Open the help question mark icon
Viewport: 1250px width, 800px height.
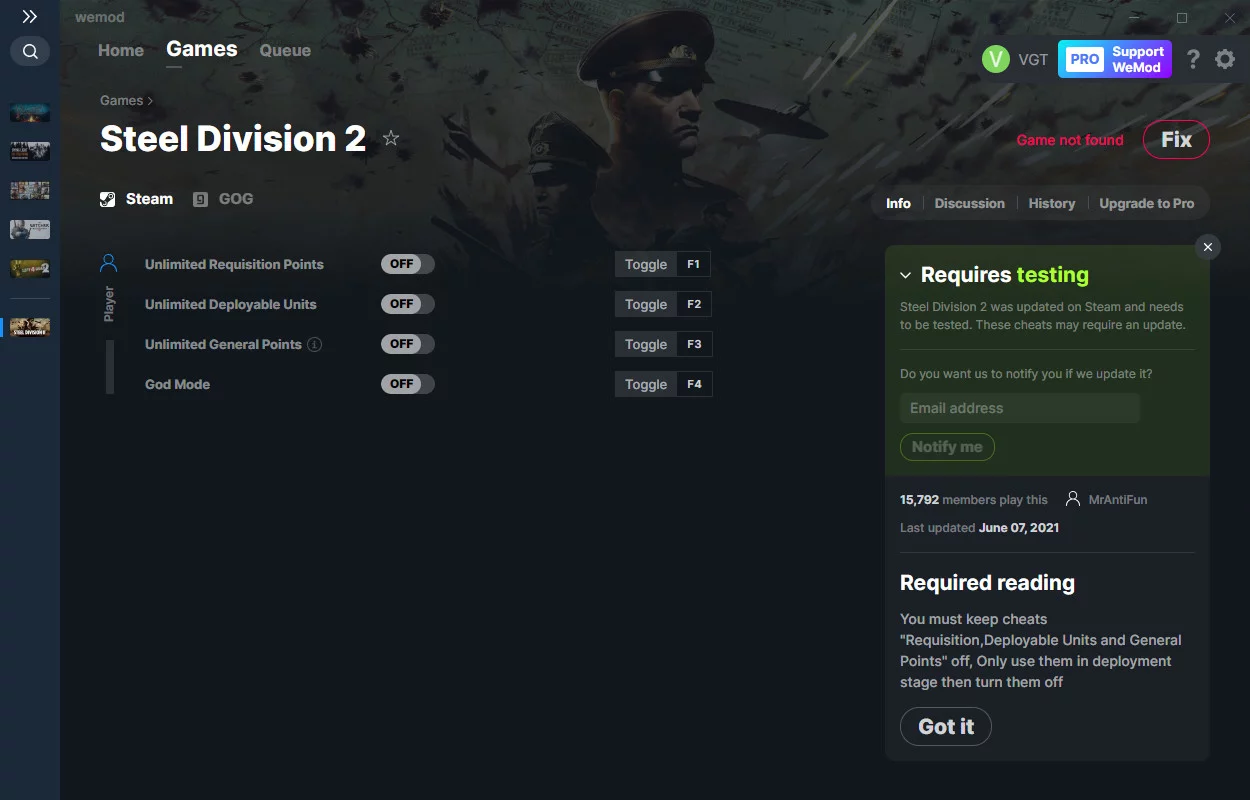coord(1193,59)
